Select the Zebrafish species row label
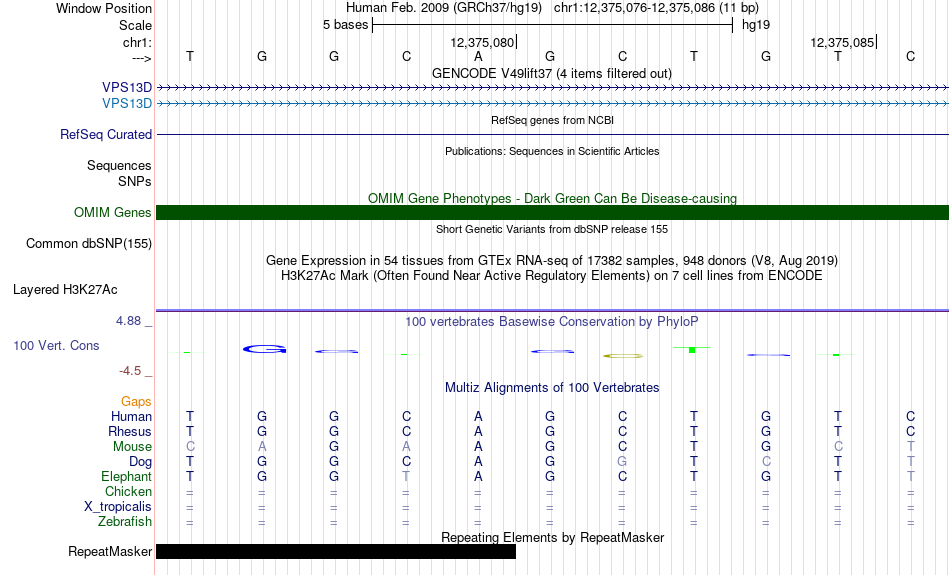The height and width of the screenshot is (575, 950). 125,521
